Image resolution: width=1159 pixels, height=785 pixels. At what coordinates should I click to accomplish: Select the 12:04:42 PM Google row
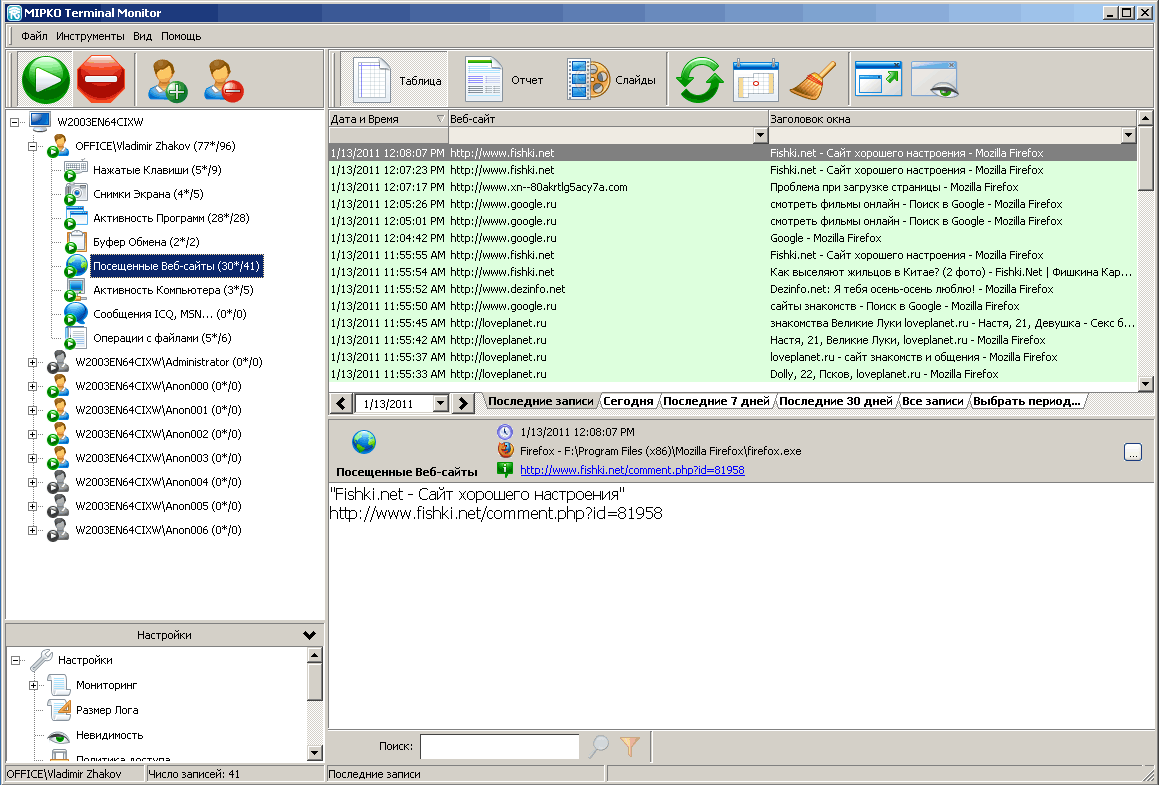pyautogui.click(x=733, y=238)
